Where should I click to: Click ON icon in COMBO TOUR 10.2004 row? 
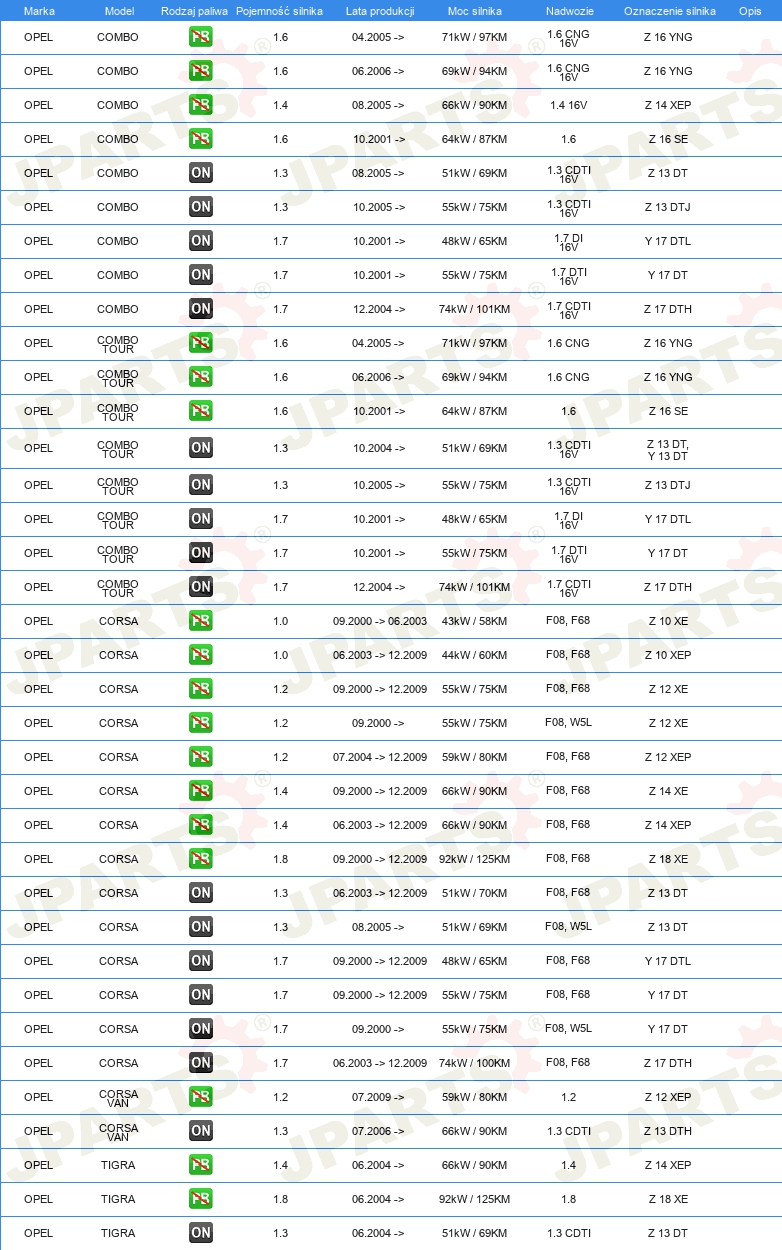pyautogui.click(x=200, y=448)
